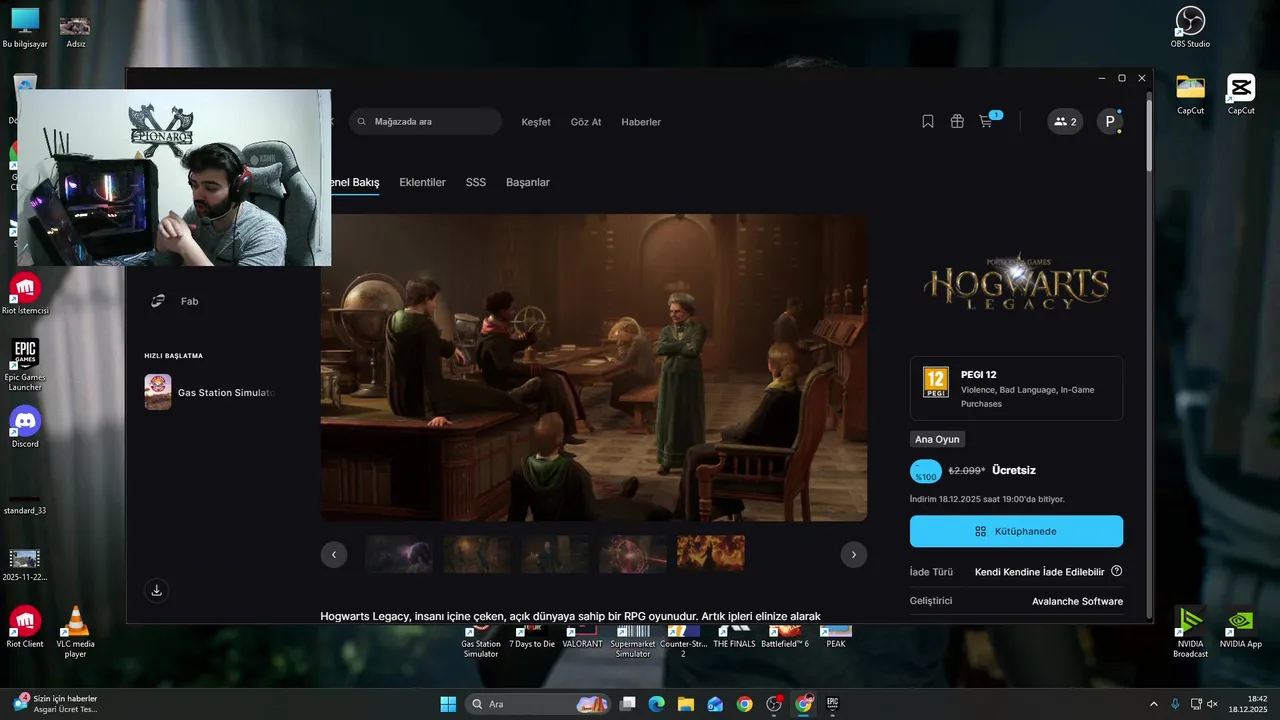Click the gift box icon in header
The width and height of the screenshot is (1280, 720).
(957, 122)
